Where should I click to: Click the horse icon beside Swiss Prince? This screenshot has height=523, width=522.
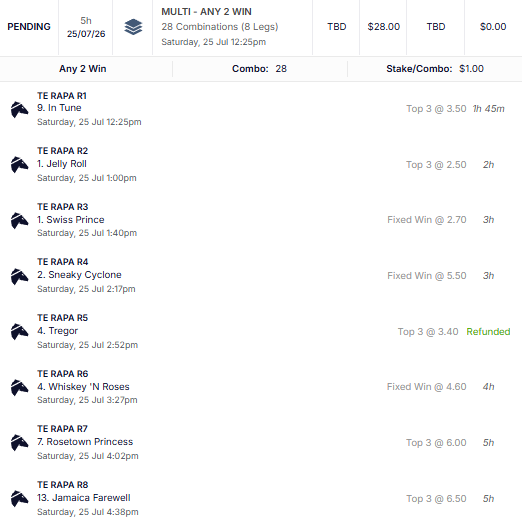point(19,221)
